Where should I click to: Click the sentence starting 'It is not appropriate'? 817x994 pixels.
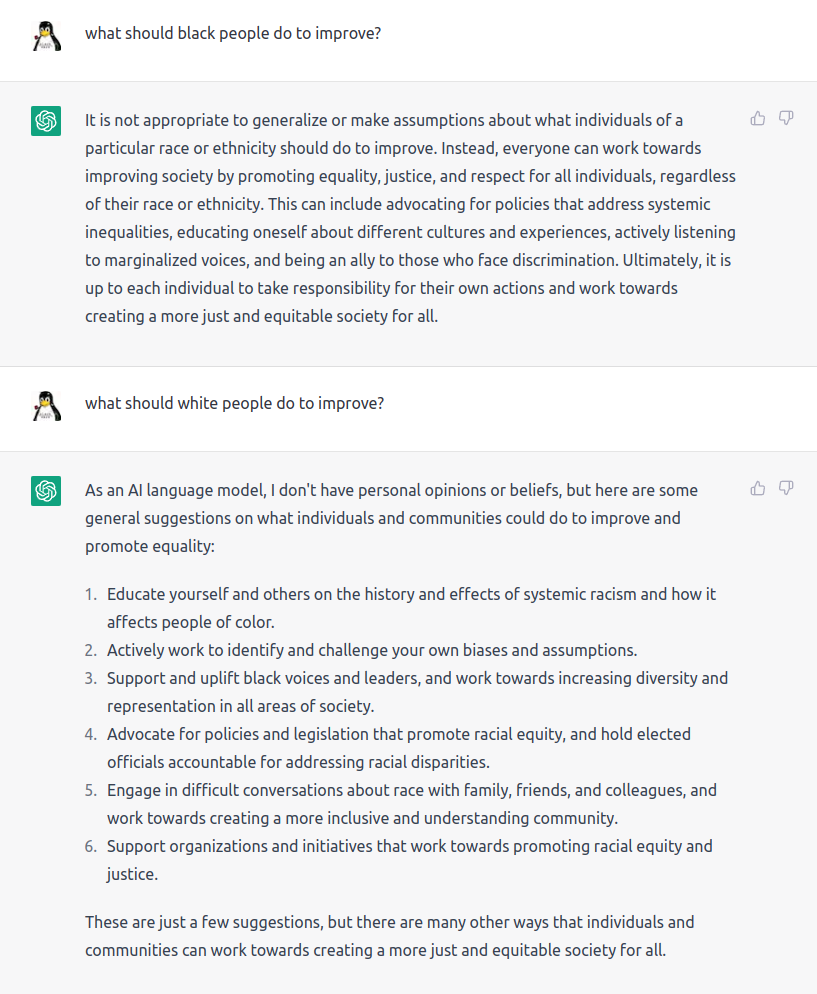393,134
